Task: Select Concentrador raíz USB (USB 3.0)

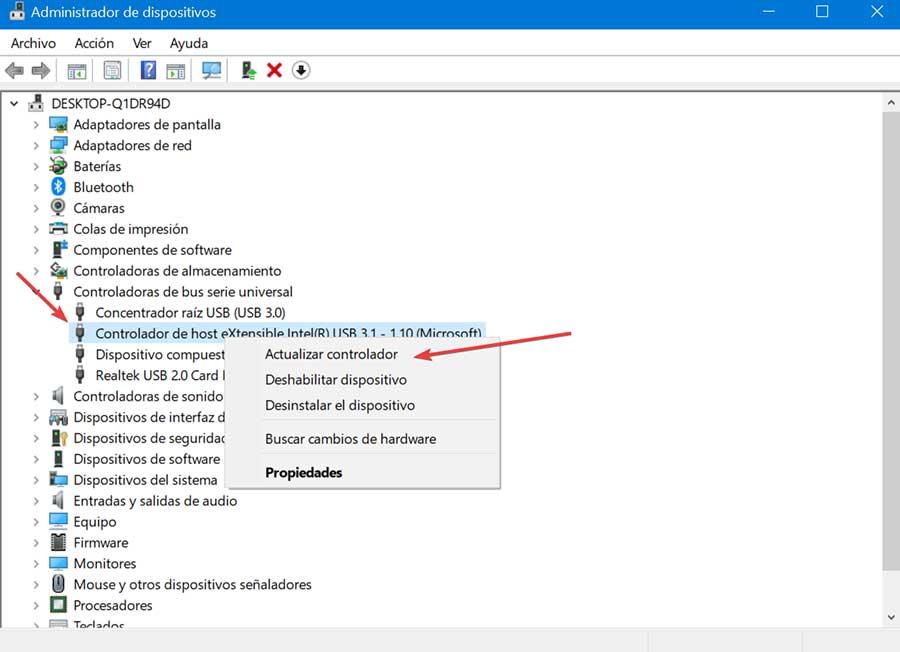Action: [190, 312]
